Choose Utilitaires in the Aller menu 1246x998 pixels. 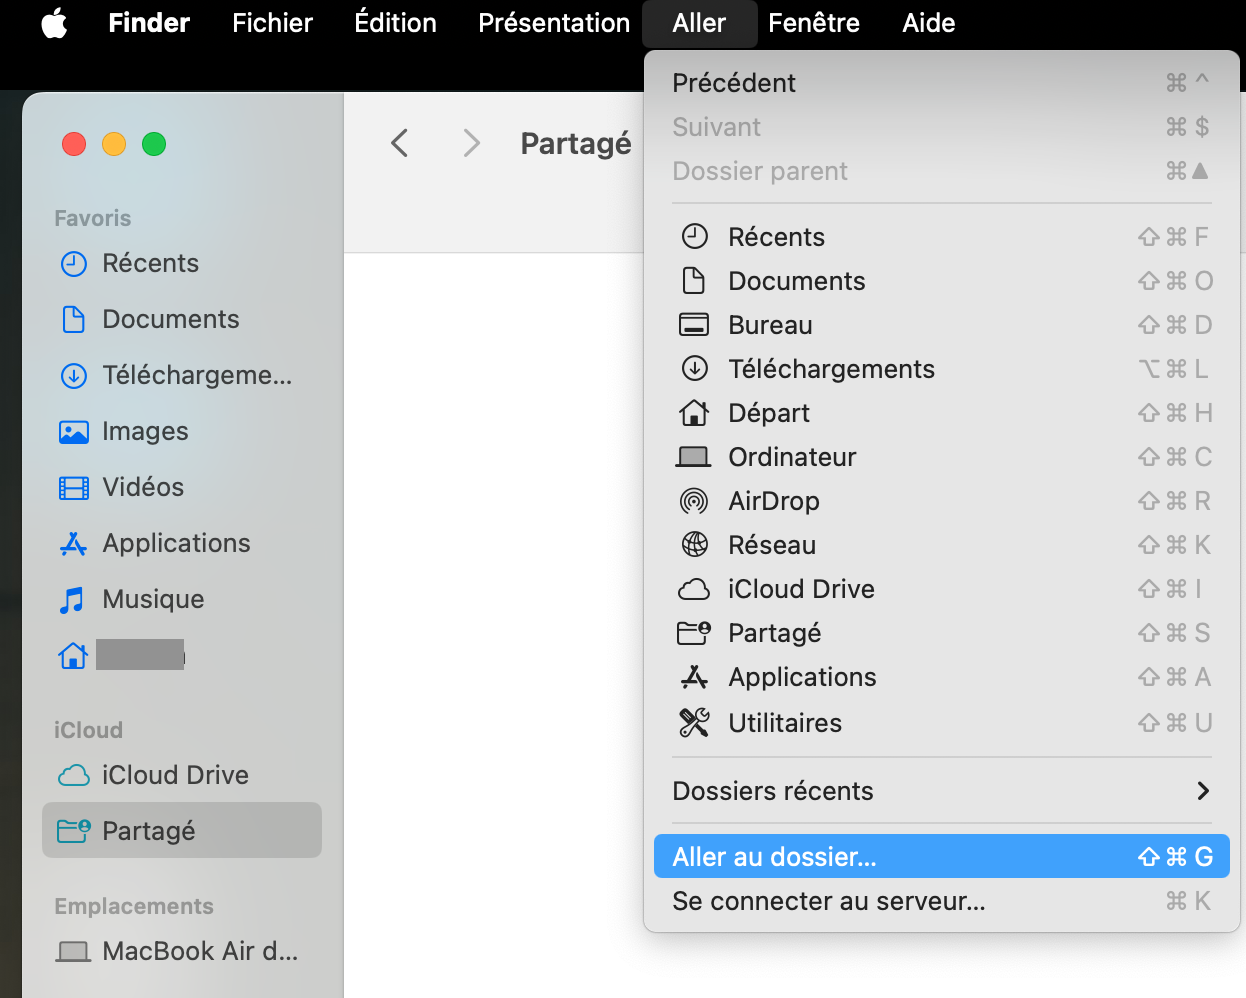[941, 723]
